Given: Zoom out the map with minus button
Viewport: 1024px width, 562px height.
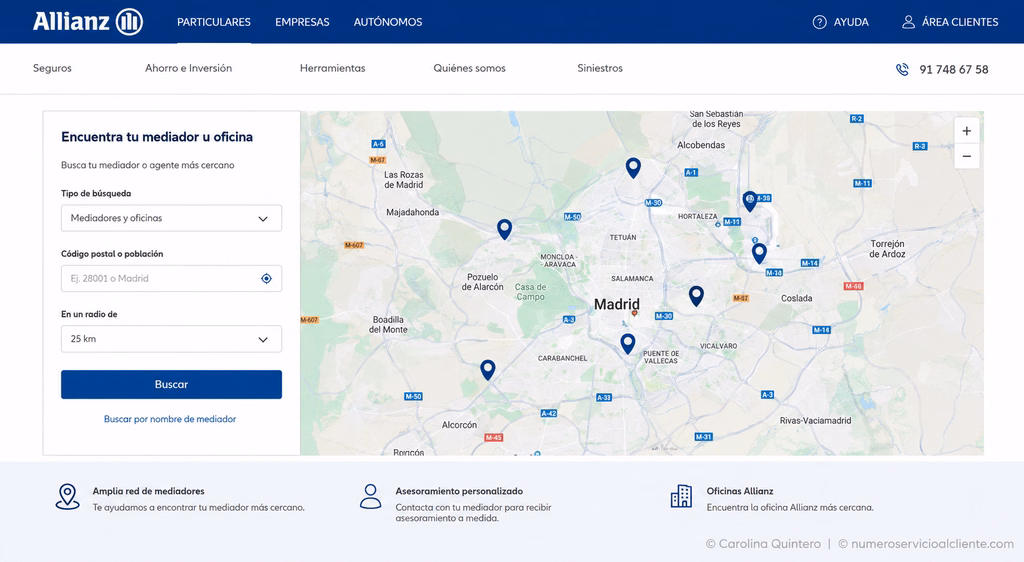Looking at the screenshot, I should [967, 157].
